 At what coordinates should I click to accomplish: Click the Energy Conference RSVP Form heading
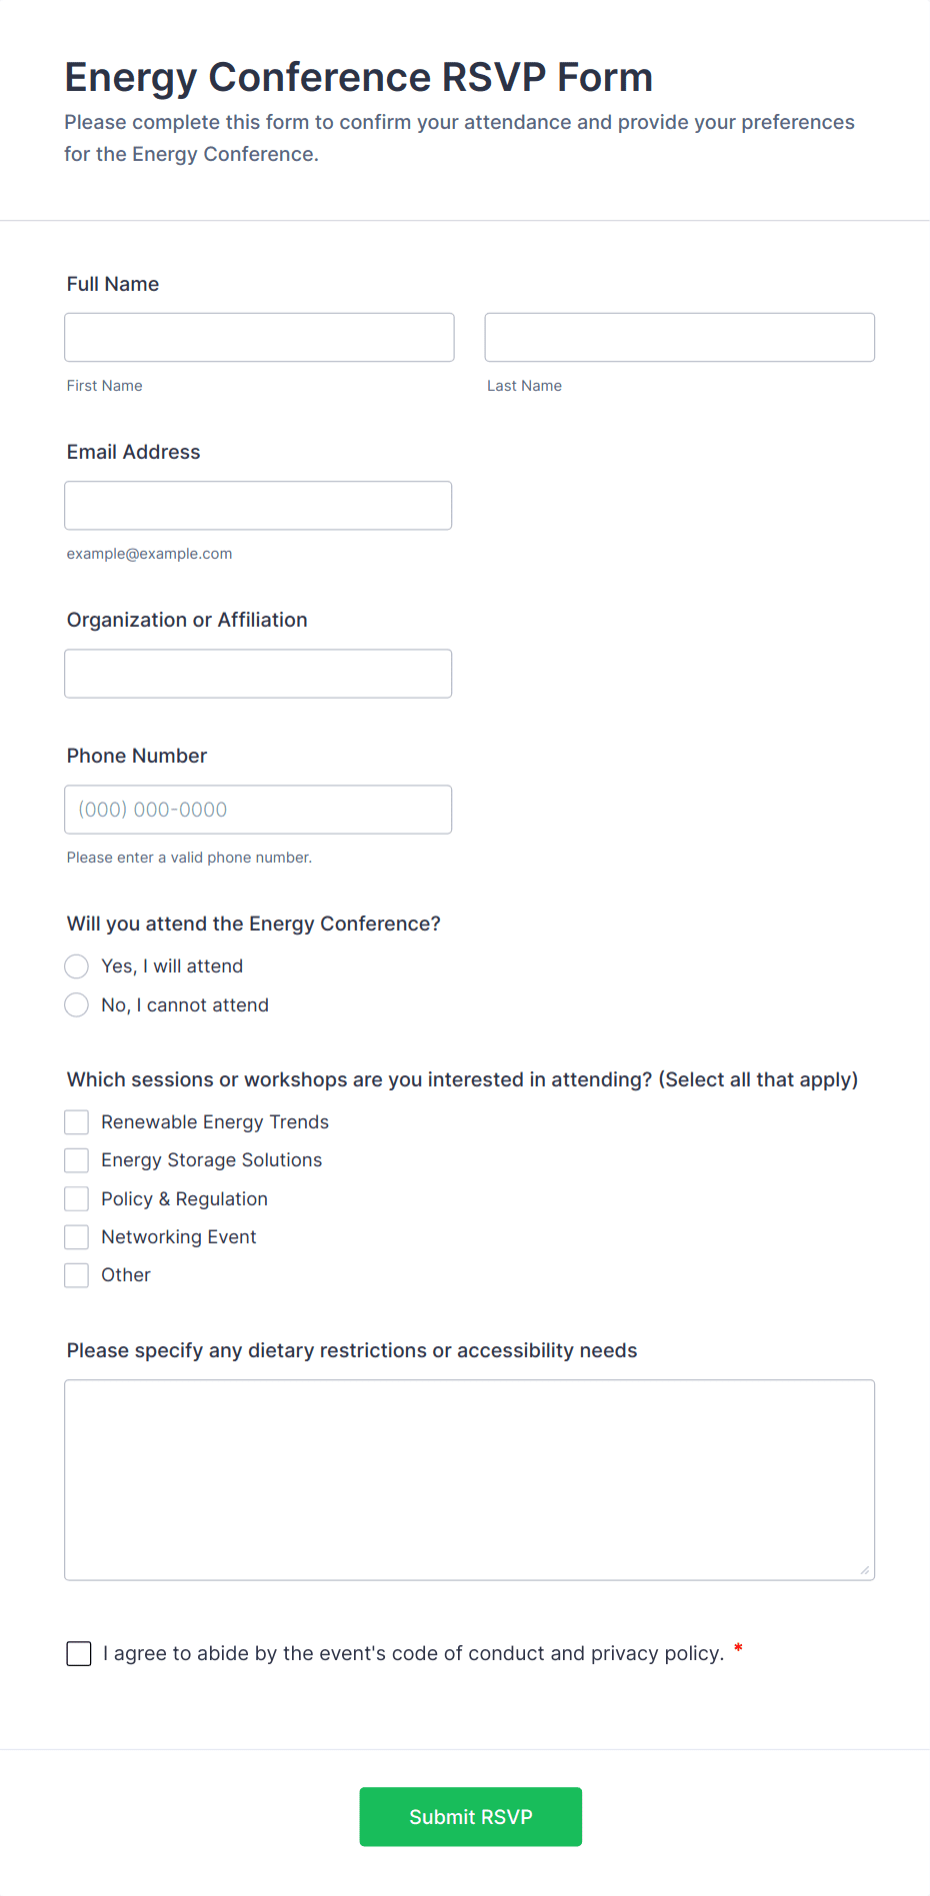click(358, 77)
